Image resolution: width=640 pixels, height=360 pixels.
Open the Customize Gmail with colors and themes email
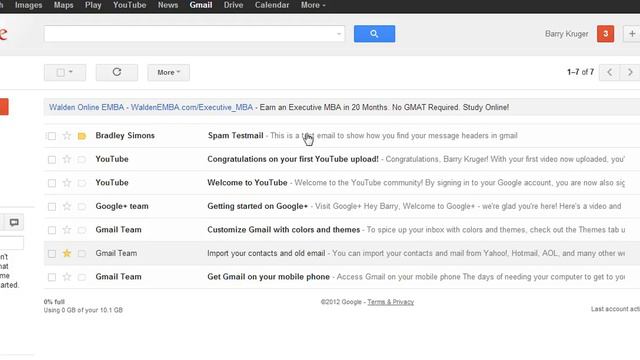[x=284, y=230]
